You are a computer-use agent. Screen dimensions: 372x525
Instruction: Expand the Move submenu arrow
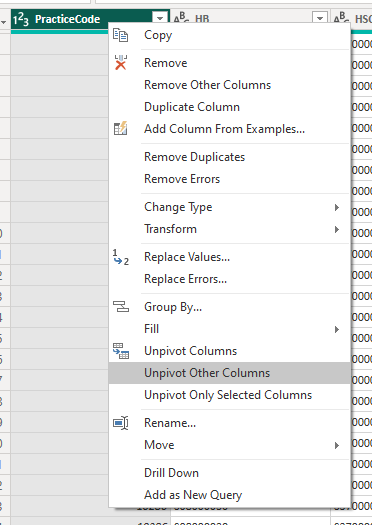tap(337, 445)
